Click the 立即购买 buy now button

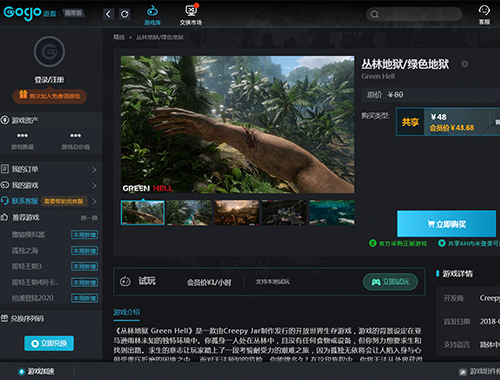(x=447, y=224)
